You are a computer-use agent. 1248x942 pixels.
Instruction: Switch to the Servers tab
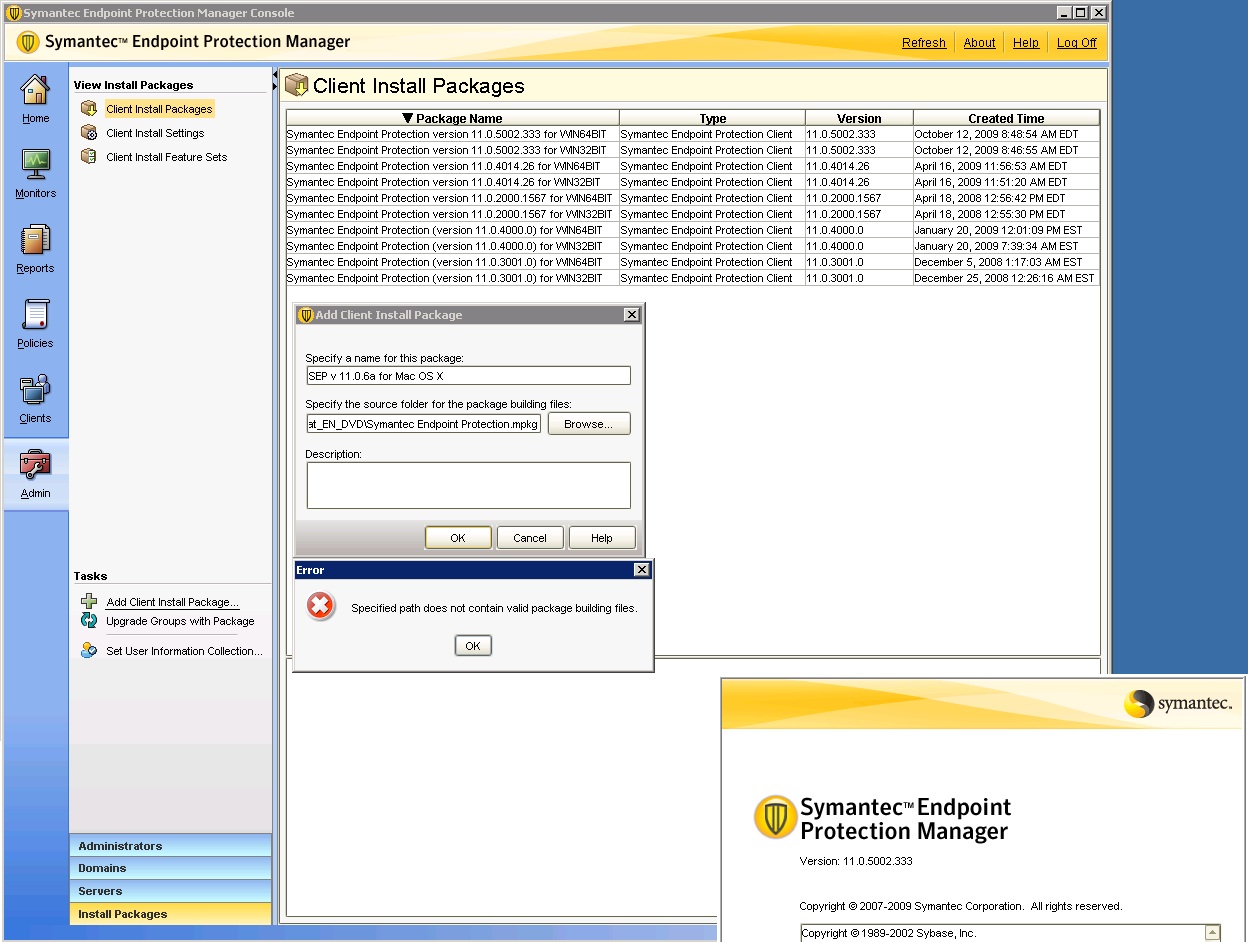[x=171, y=891]
